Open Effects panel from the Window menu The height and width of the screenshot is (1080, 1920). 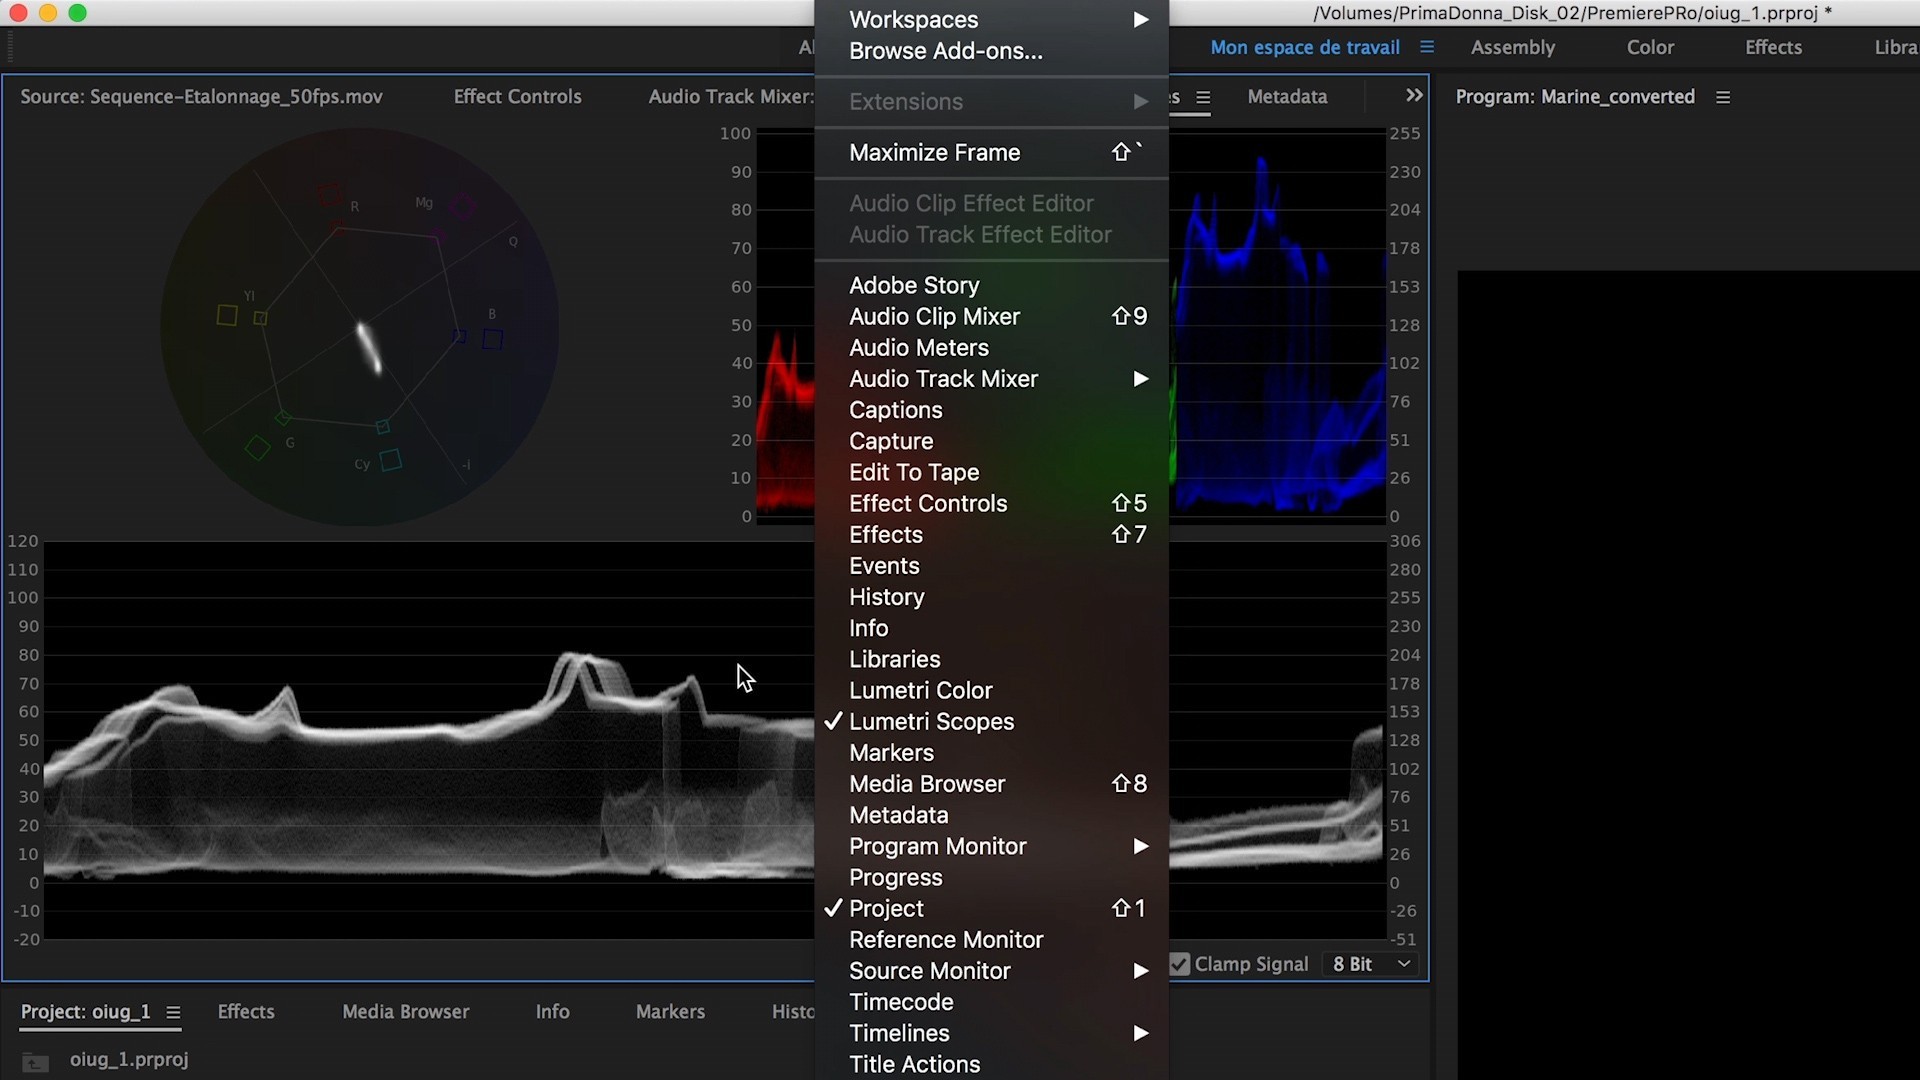point(992,535)
